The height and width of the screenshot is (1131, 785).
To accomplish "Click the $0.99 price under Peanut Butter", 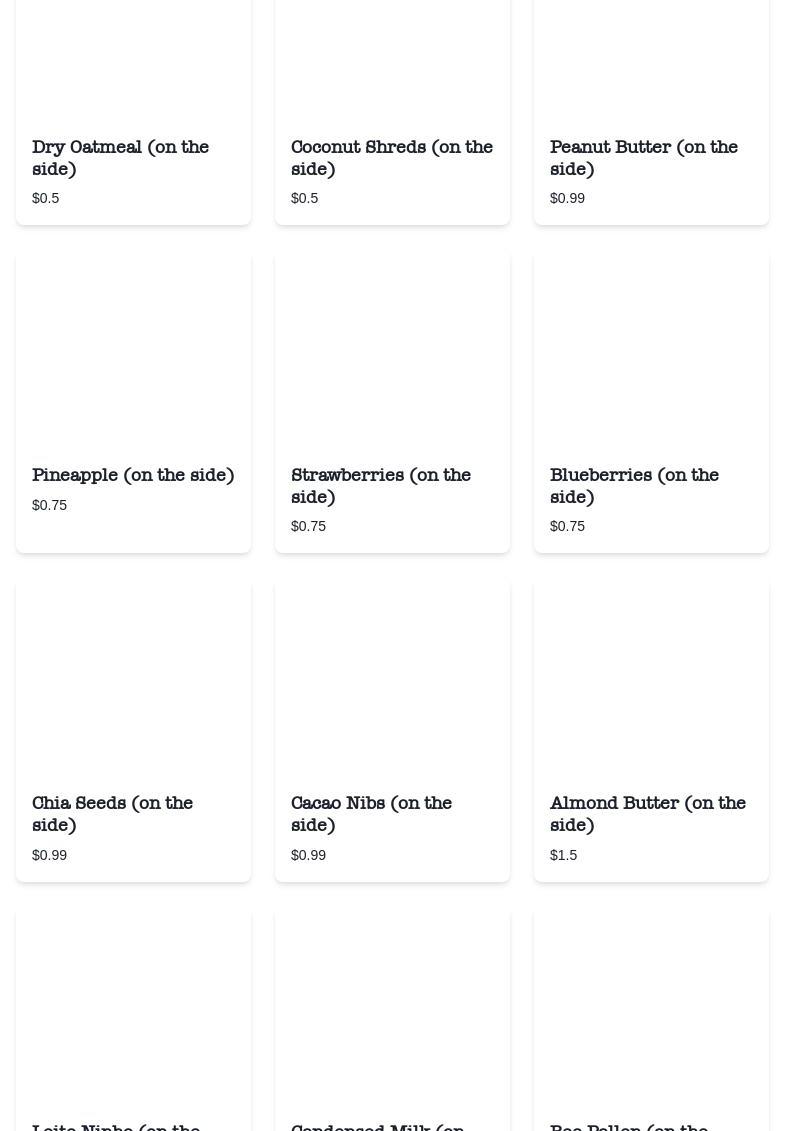I will point(567,198).
